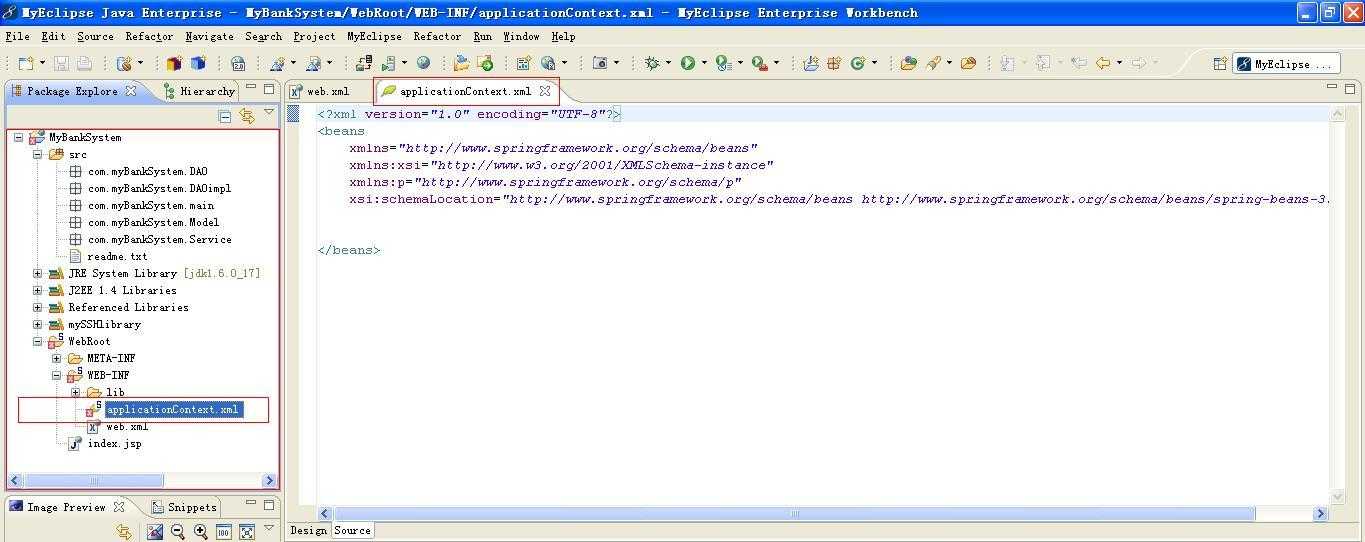Open the web browser globe icon

coord(424,63)
